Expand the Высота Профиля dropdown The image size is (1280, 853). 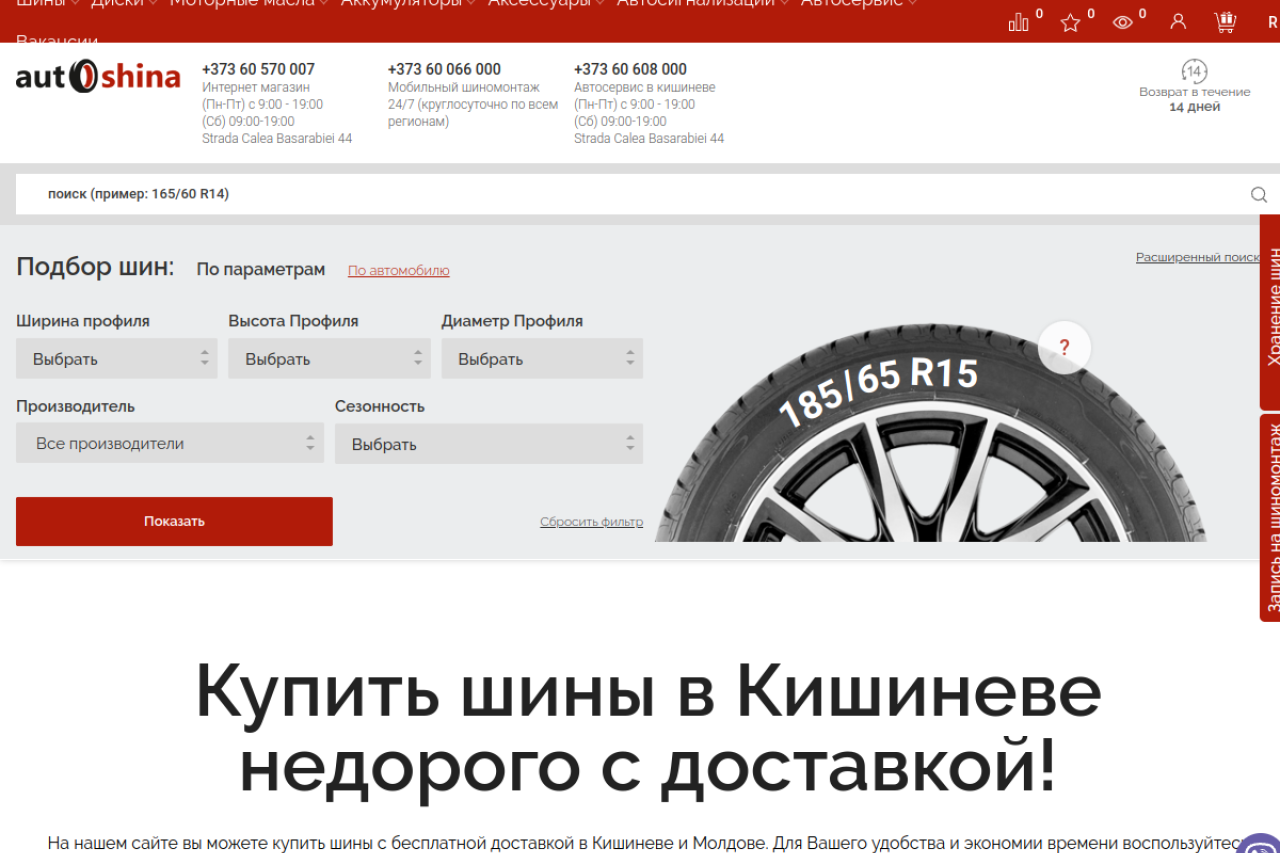point(329,359)
